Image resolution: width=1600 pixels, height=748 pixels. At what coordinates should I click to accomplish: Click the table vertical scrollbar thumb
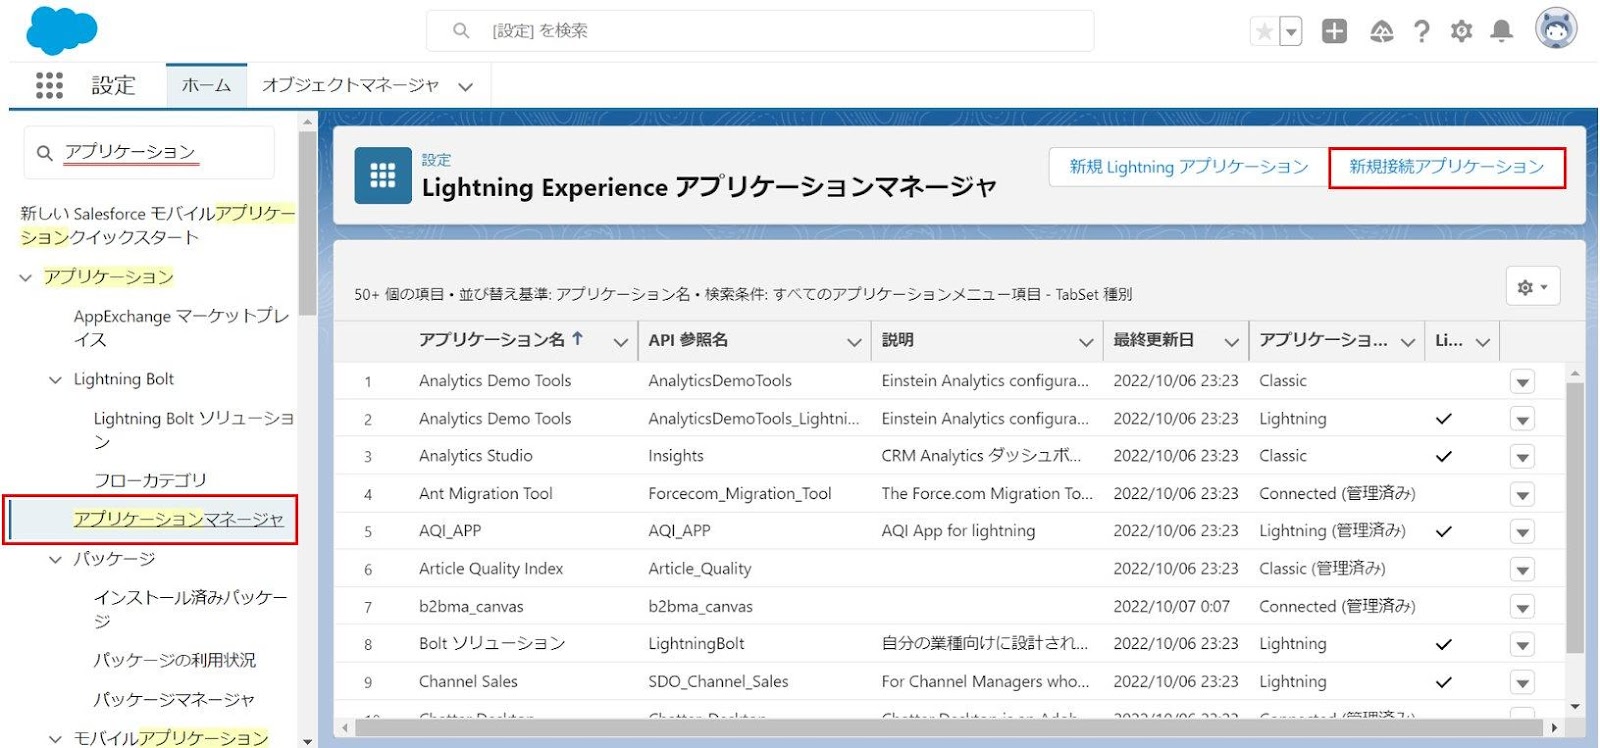[1574, 517]
